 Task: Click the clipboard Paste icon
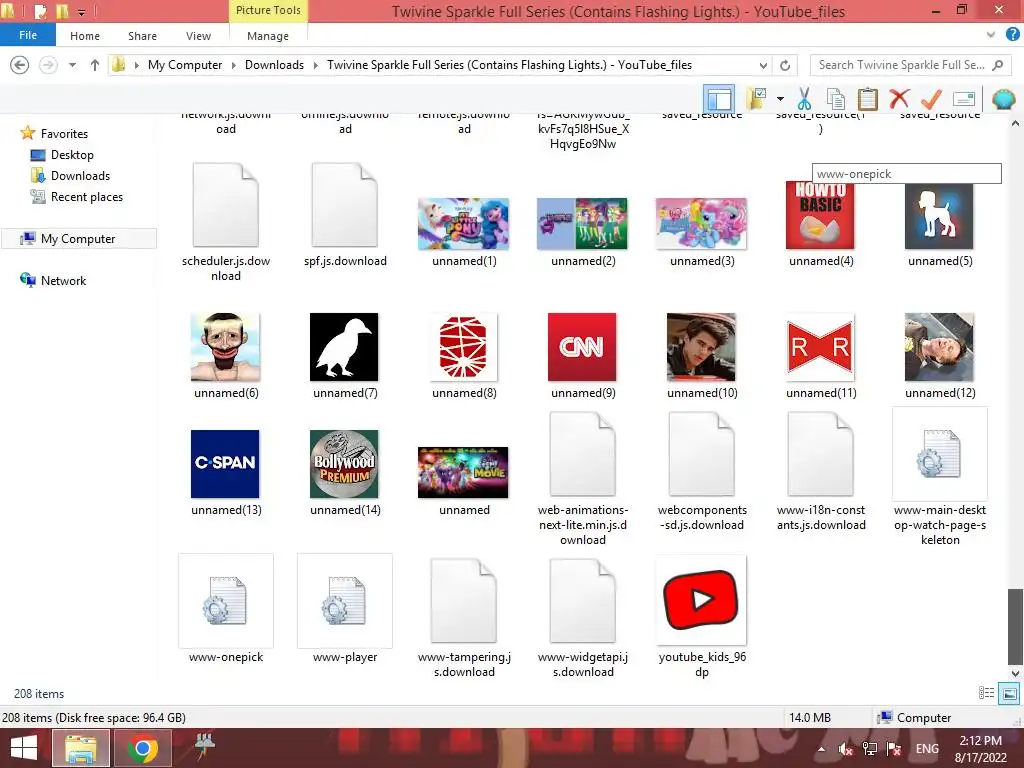tap(867, 99)
